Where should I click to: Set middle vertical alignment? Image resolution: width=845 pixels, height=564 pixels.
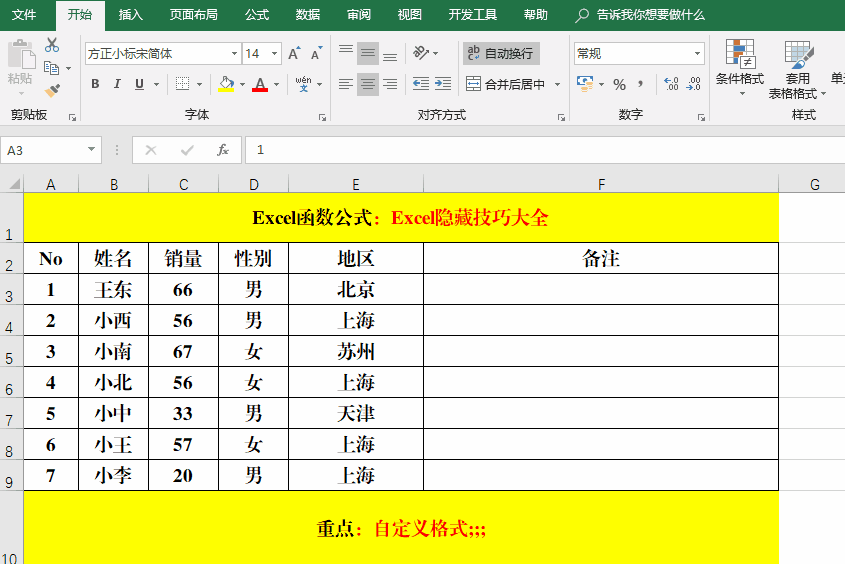(x=368, y=53)
